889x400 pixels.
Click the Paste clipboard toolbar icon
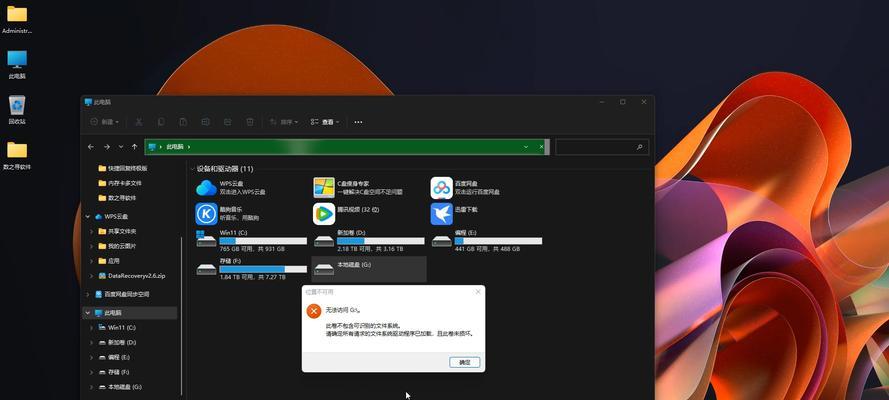(x=183, y=122)
